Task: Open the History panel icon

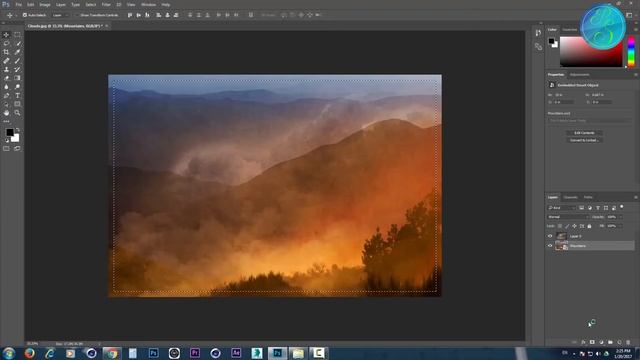Action: [538, 33]
